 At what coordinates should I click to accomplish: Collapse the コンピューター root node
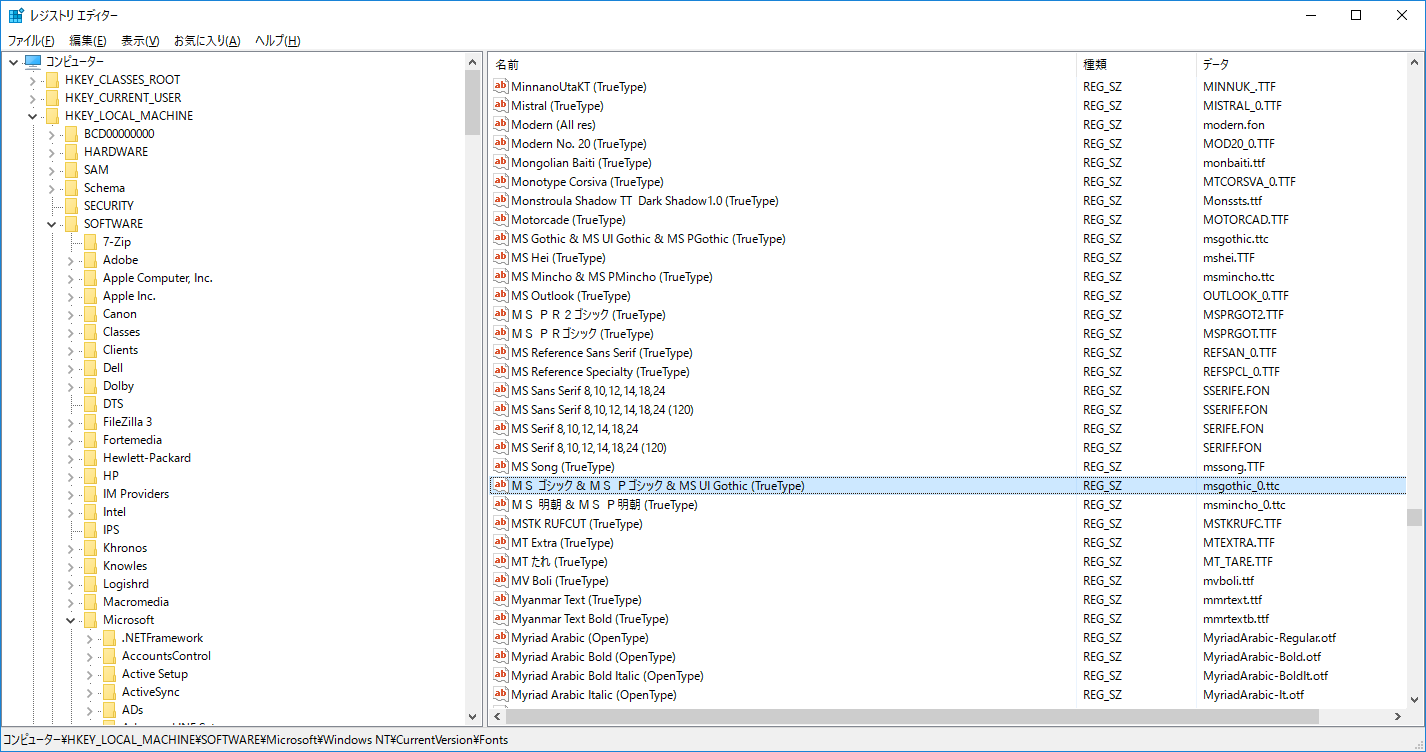[x=12, y=62]
